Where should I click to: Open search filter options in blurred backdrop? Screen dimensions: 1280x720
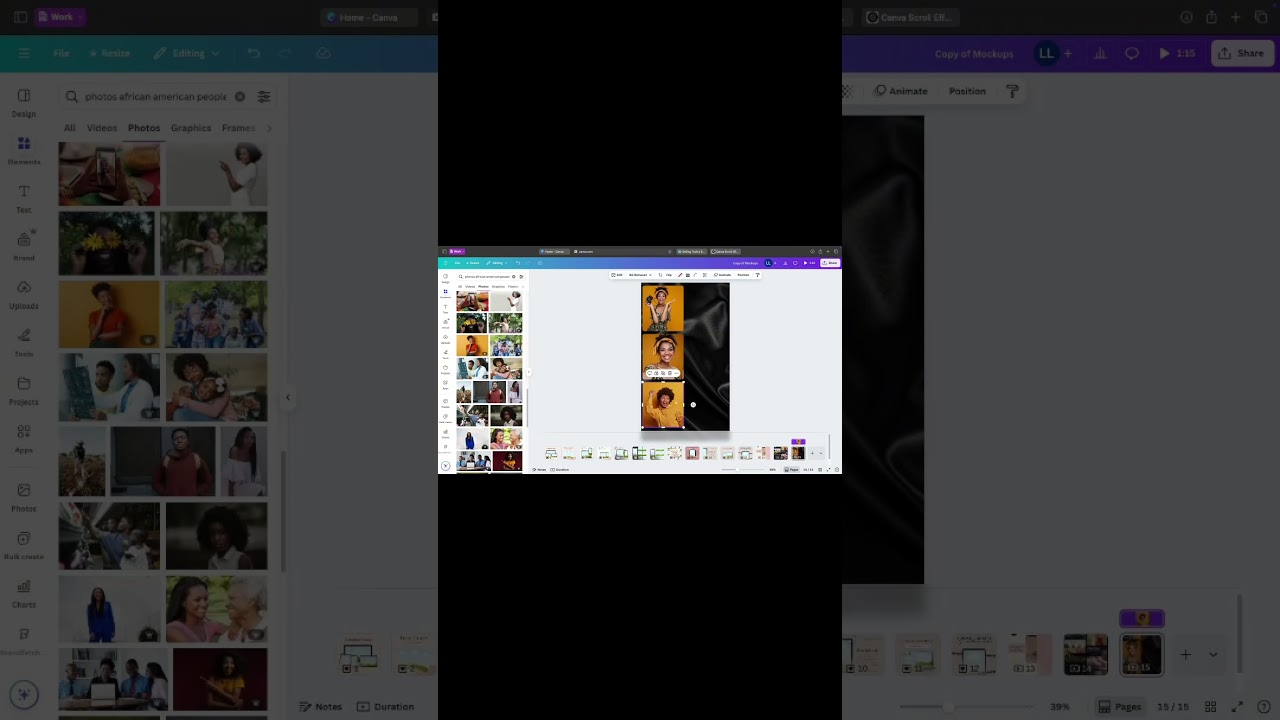(264, 97)
